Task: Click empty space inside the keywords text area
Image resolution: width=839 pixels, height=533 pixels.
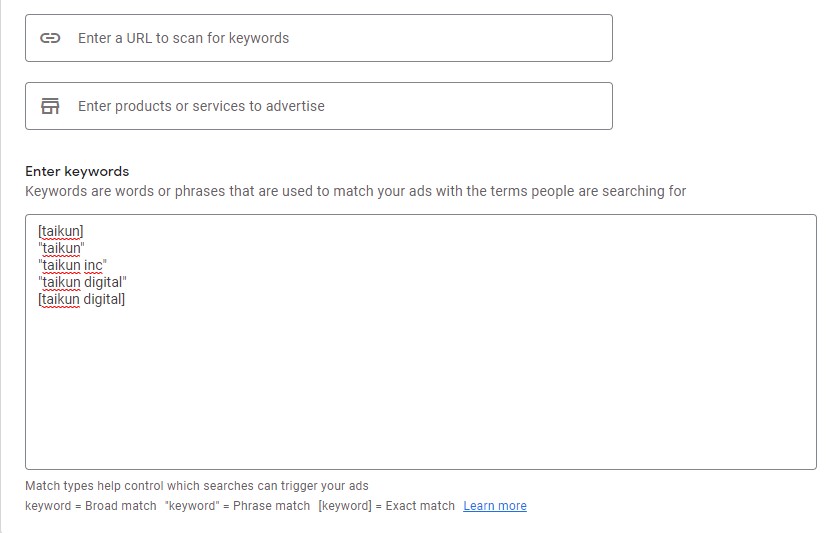Action: [x=420, y=390]
